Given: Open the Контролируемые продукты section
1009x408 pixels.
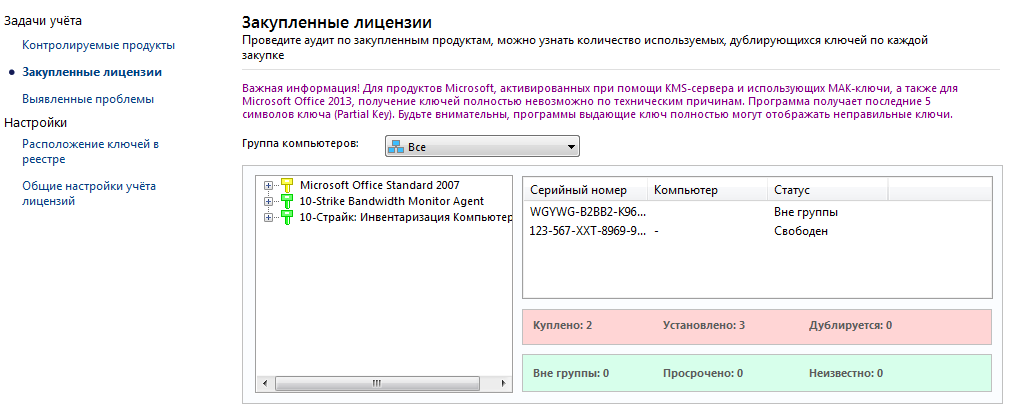Looking at the screenshot, I should tap(98, 46).
